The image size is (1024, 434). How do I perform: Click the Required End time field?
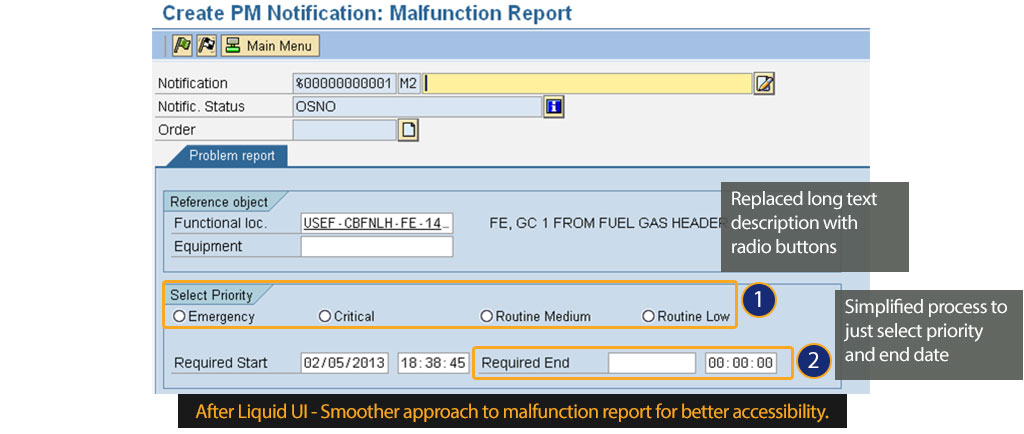pyautogui.click(x=740, y=363)
